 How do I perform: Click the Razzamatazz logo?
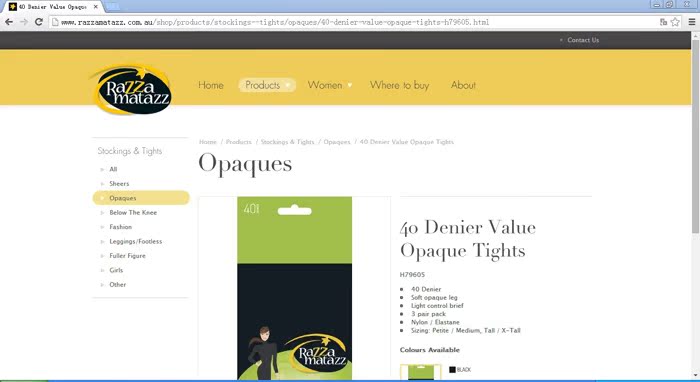pos(131,90)
